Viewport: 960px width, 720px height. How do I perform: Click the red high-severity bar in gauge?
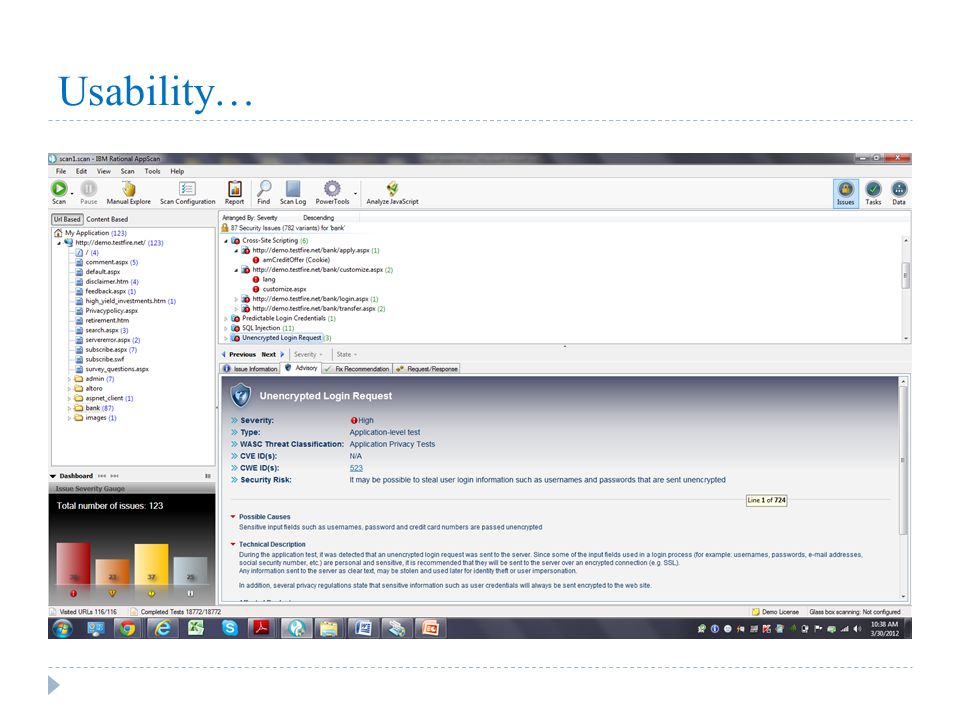click(x=73, y=564)
